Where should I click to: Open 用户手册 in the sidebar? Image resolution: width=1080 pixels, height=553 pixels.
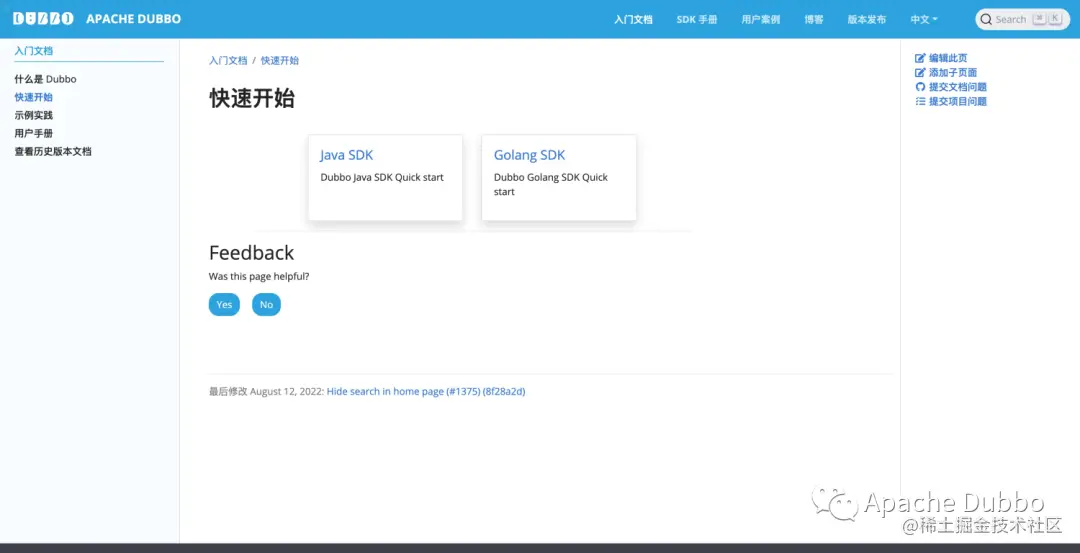click(x=34, y=133)
